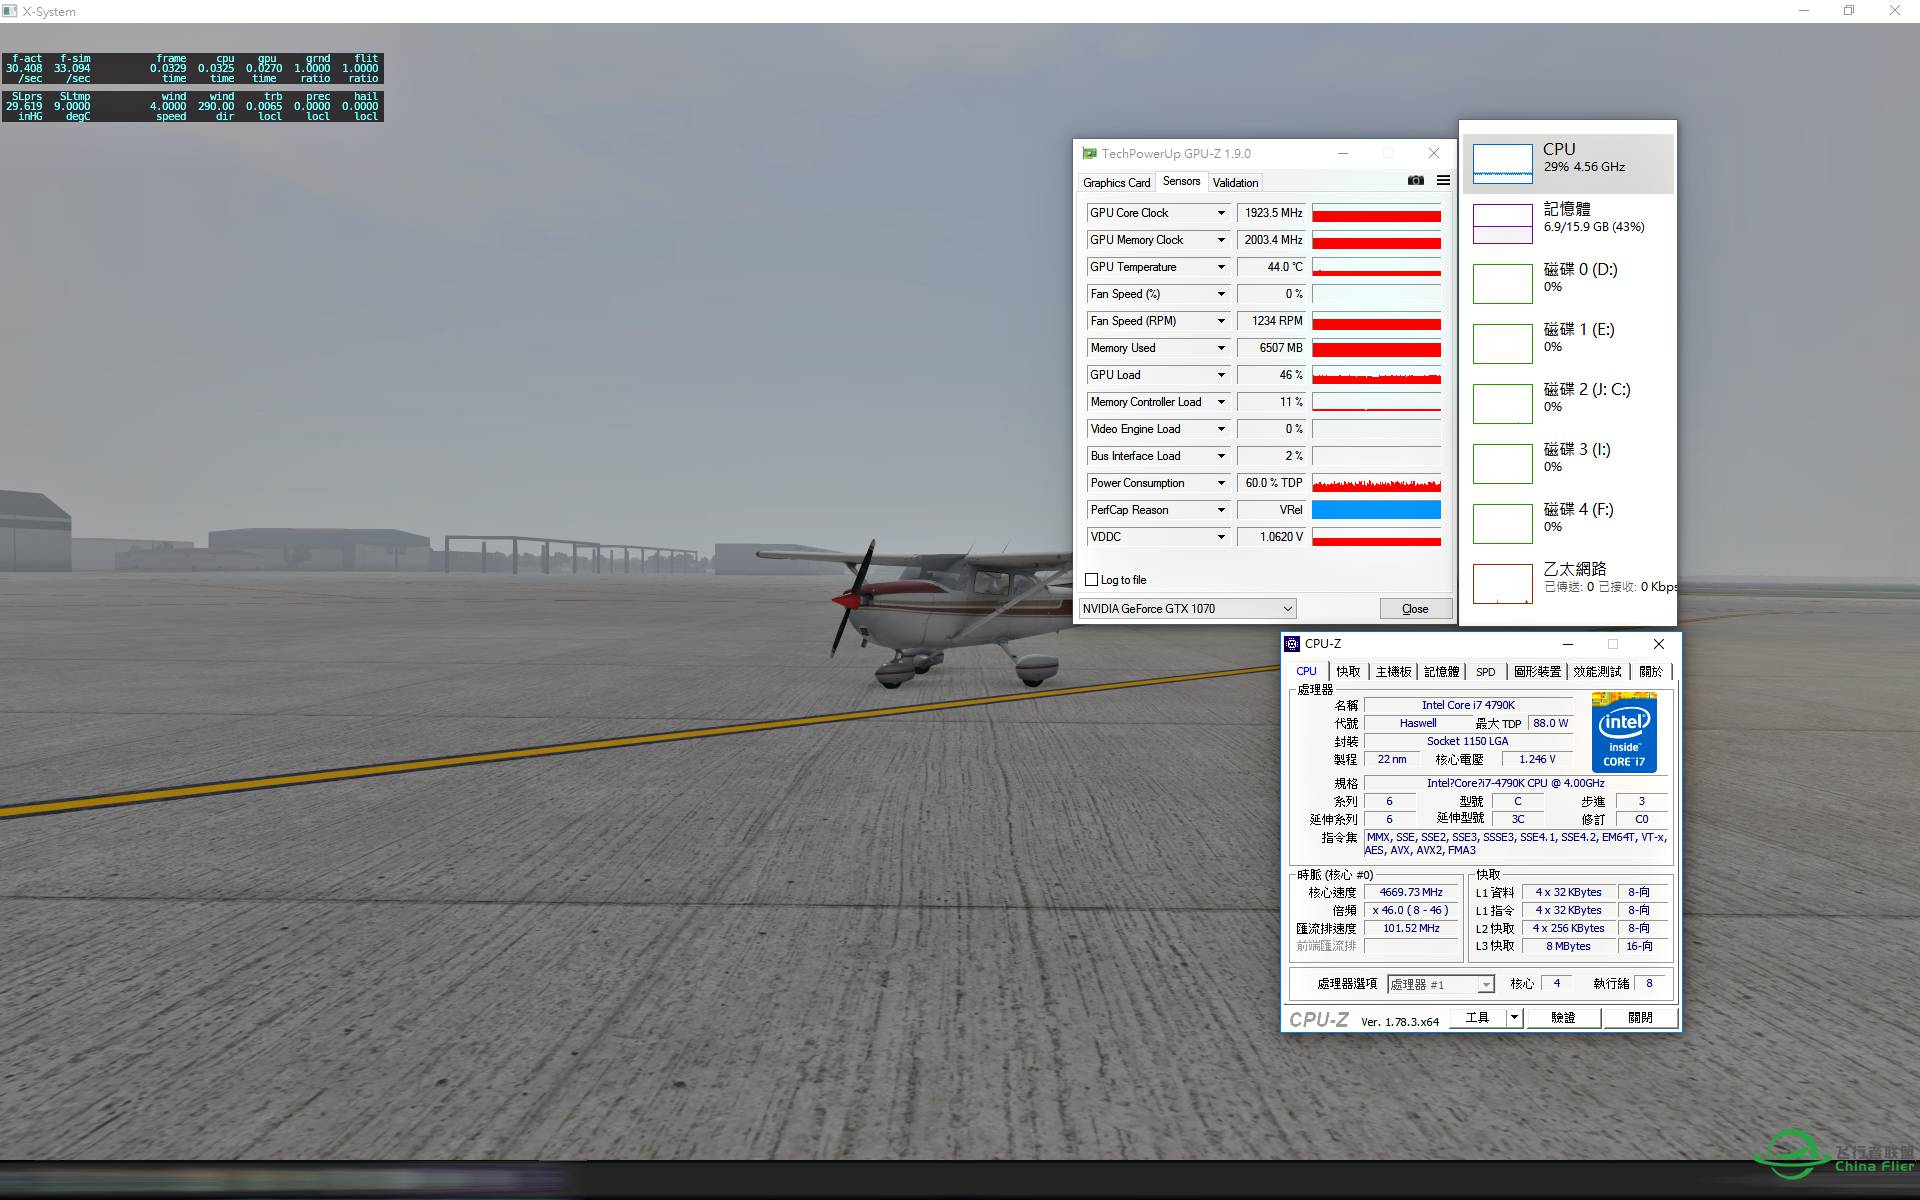This screenshot has height=1200, width=1920.
Task: Switch to GPU-Z Sensors tab
Action: point(1181,181)
